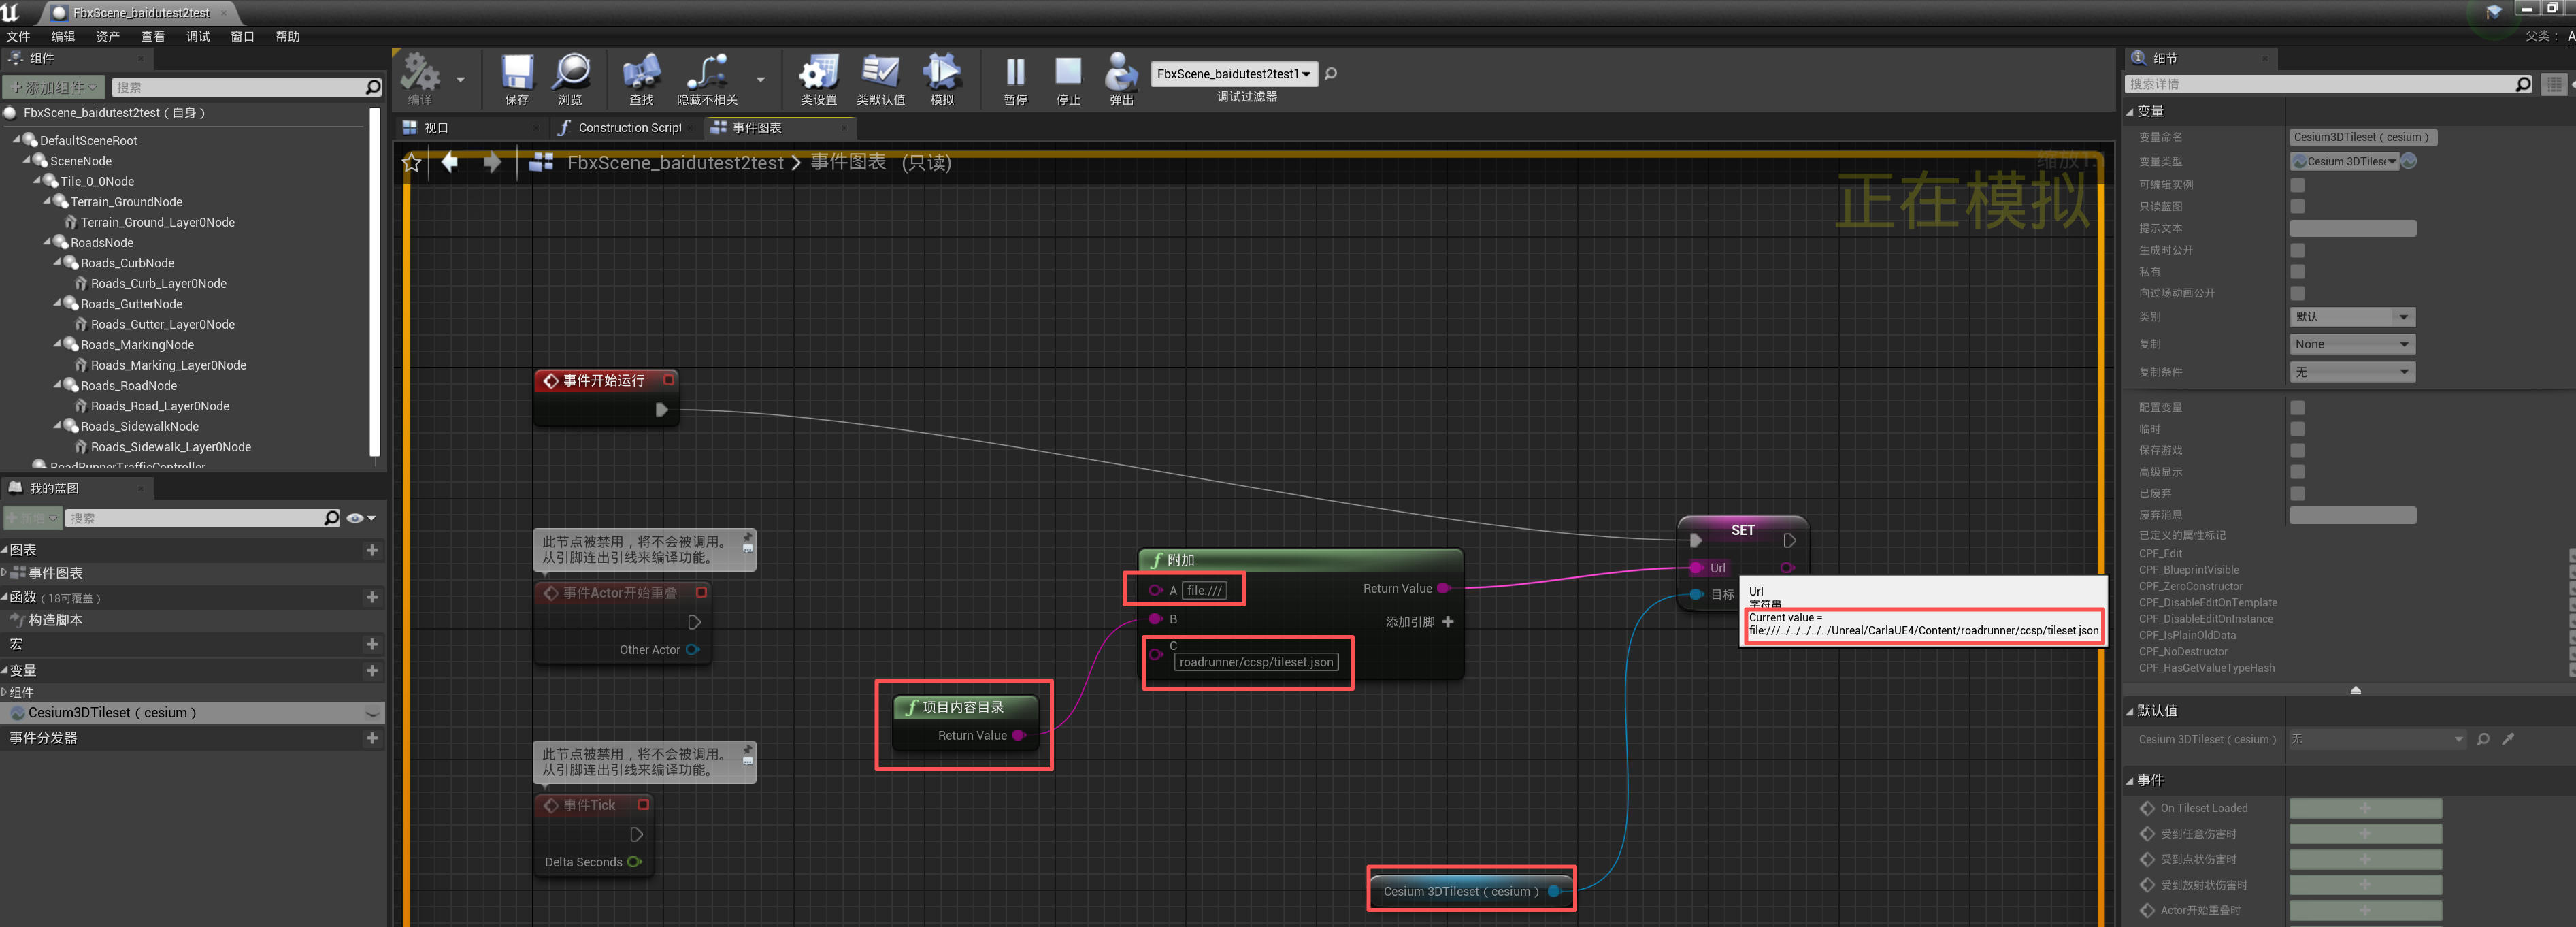Viewport: 2576px width, 927px height.
Task: Click the My Blueprint search field
Action: click(195, 518)
